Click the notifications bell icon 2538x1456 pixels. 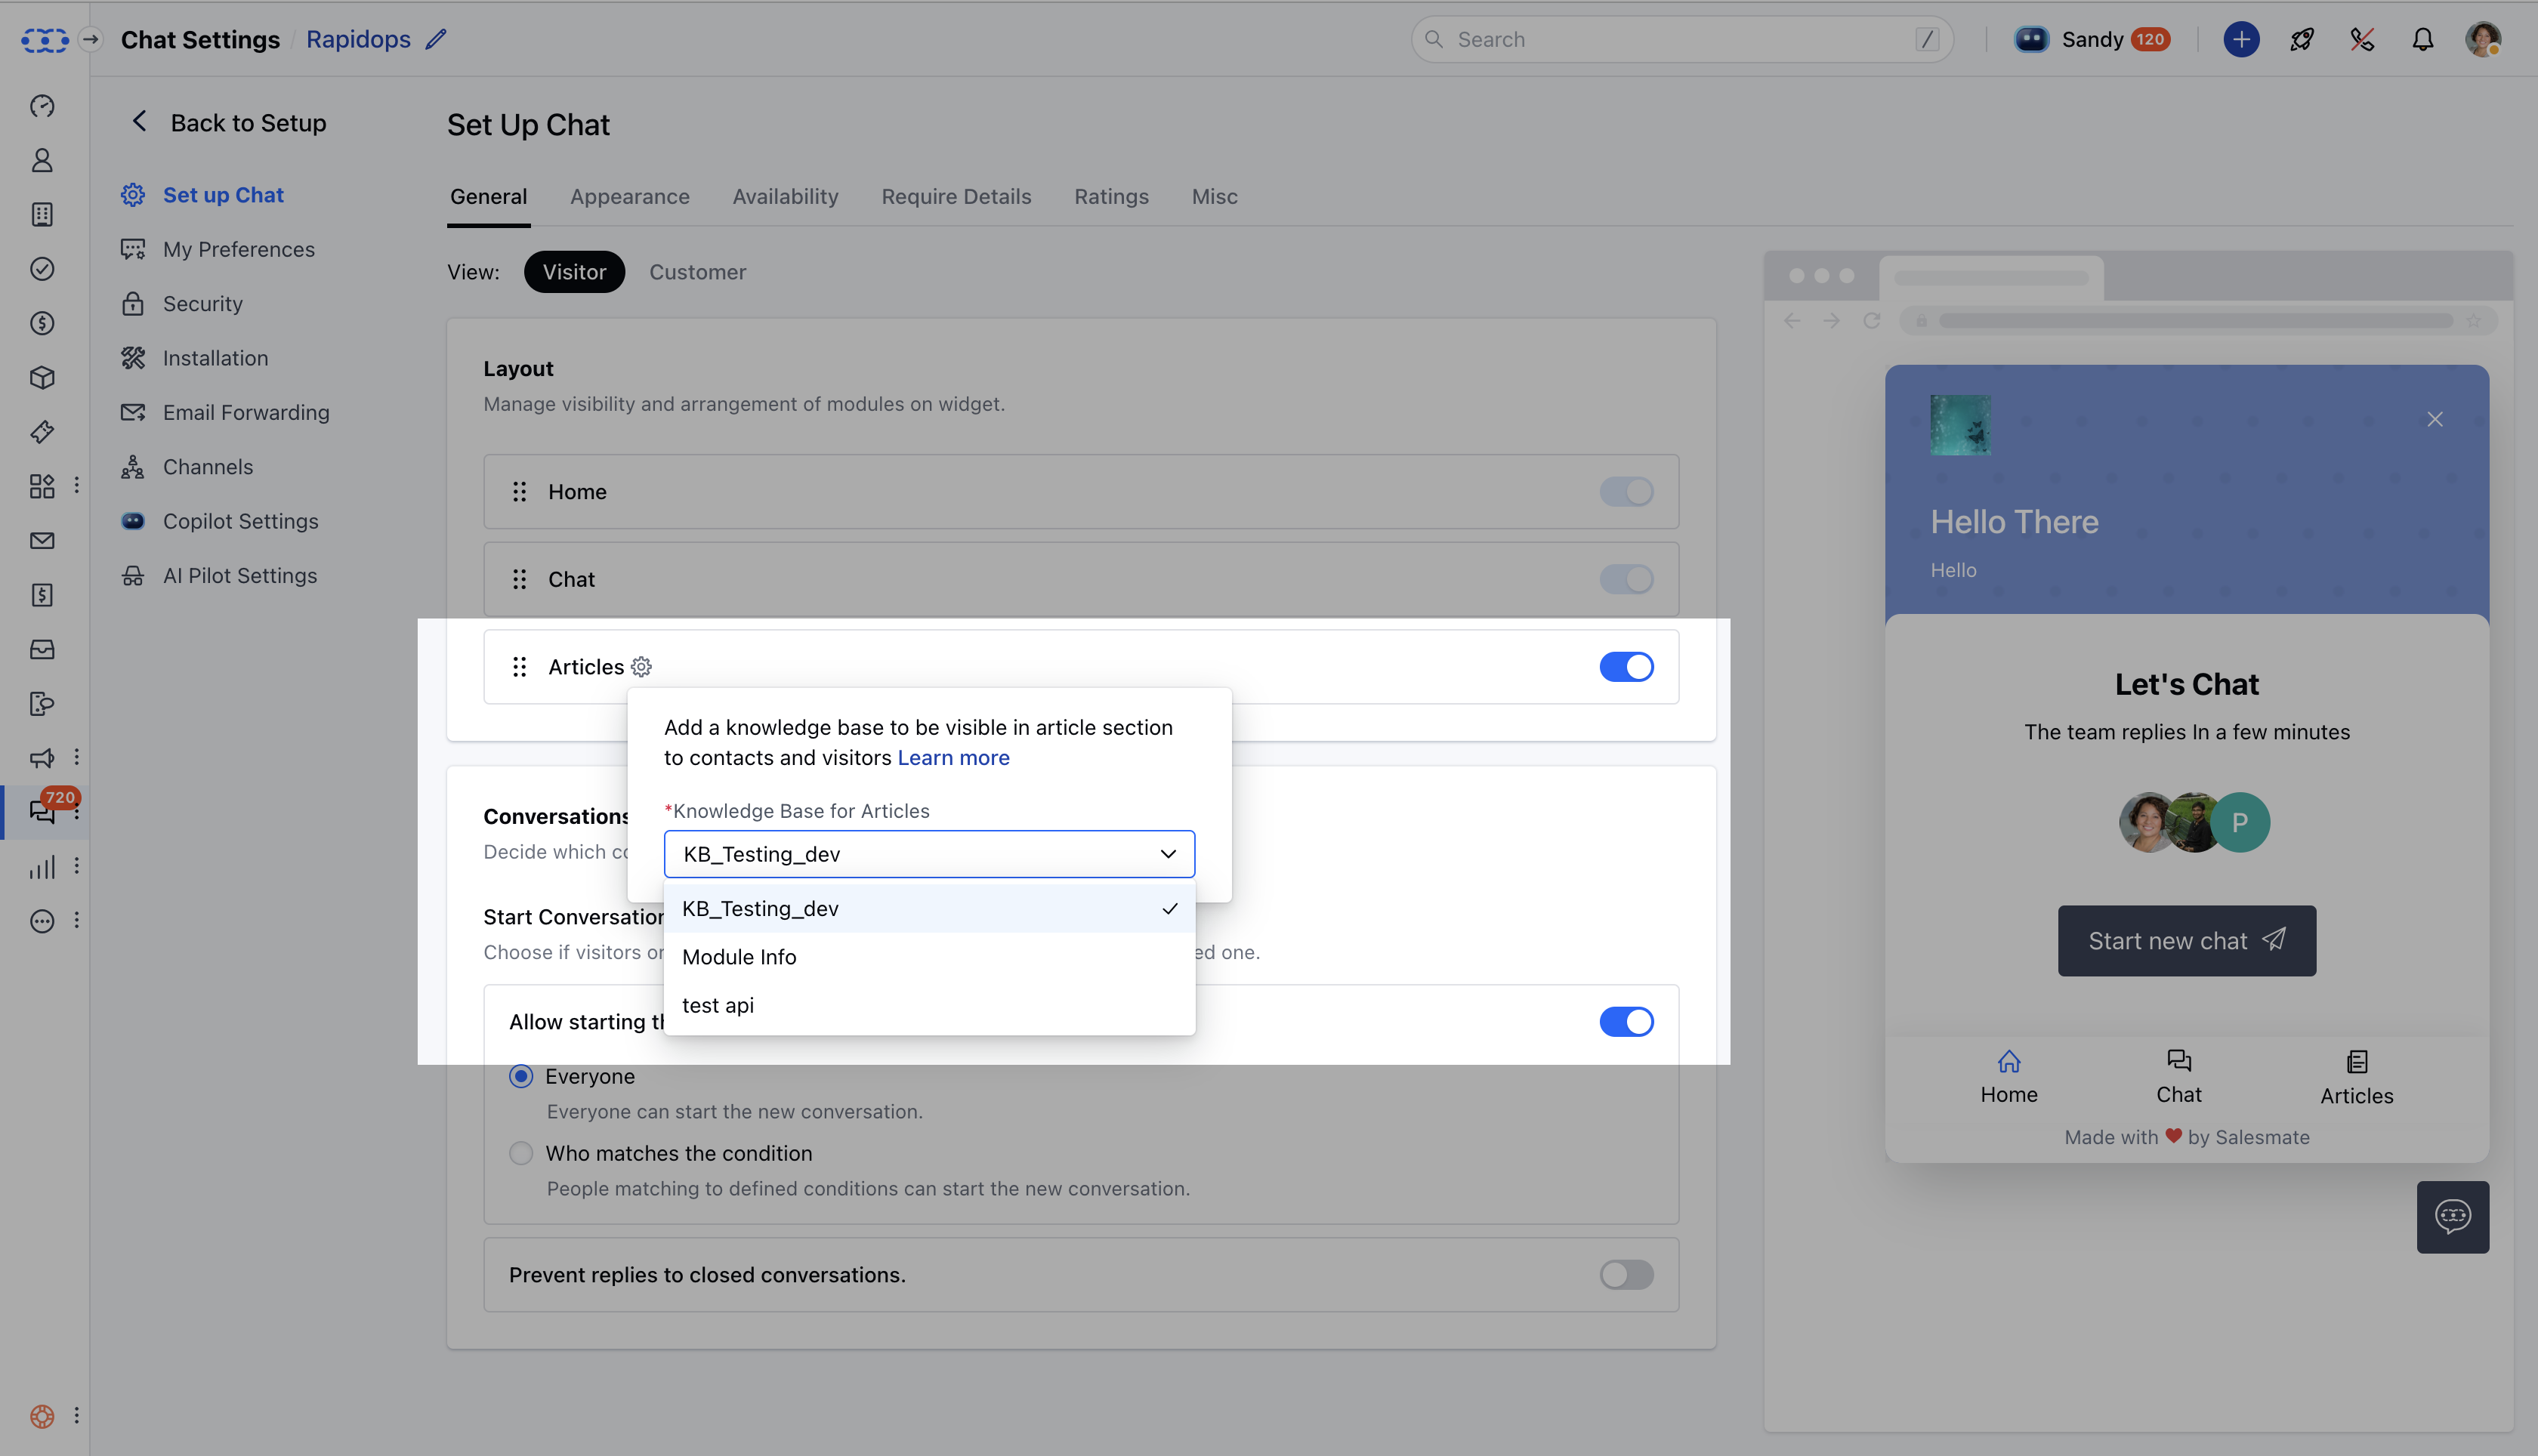[2422, 39]
